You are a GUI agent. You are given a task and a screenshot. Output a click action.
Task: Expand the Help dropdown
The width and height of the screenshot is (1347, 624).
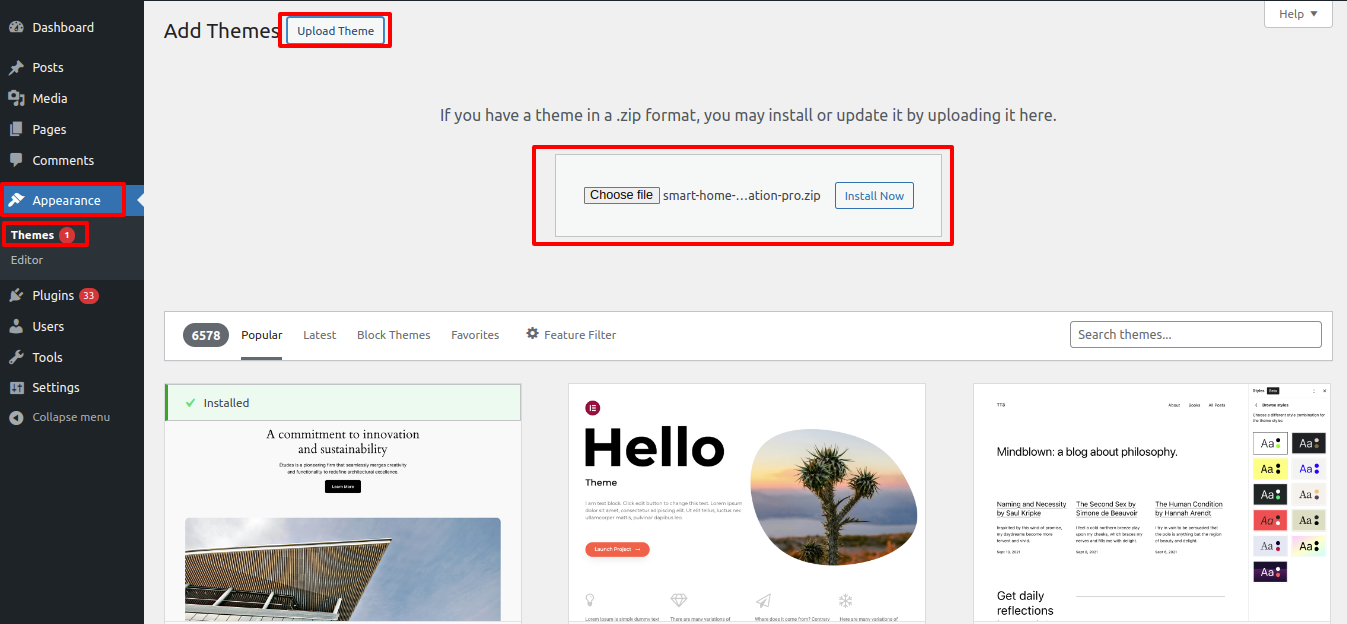point(1298,13)
